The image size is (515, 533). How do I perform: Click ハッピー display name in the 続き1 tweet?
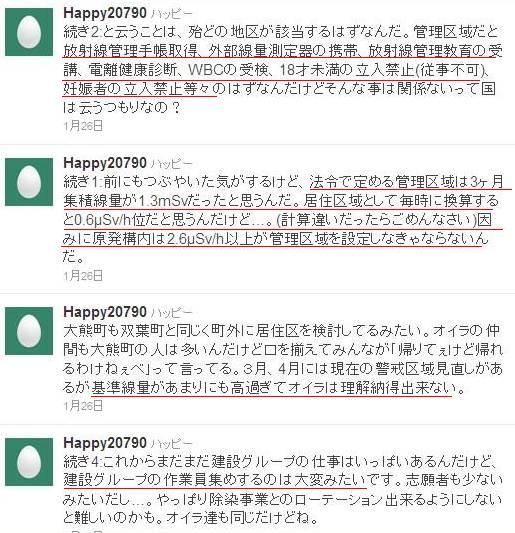[x=172, y=164]
